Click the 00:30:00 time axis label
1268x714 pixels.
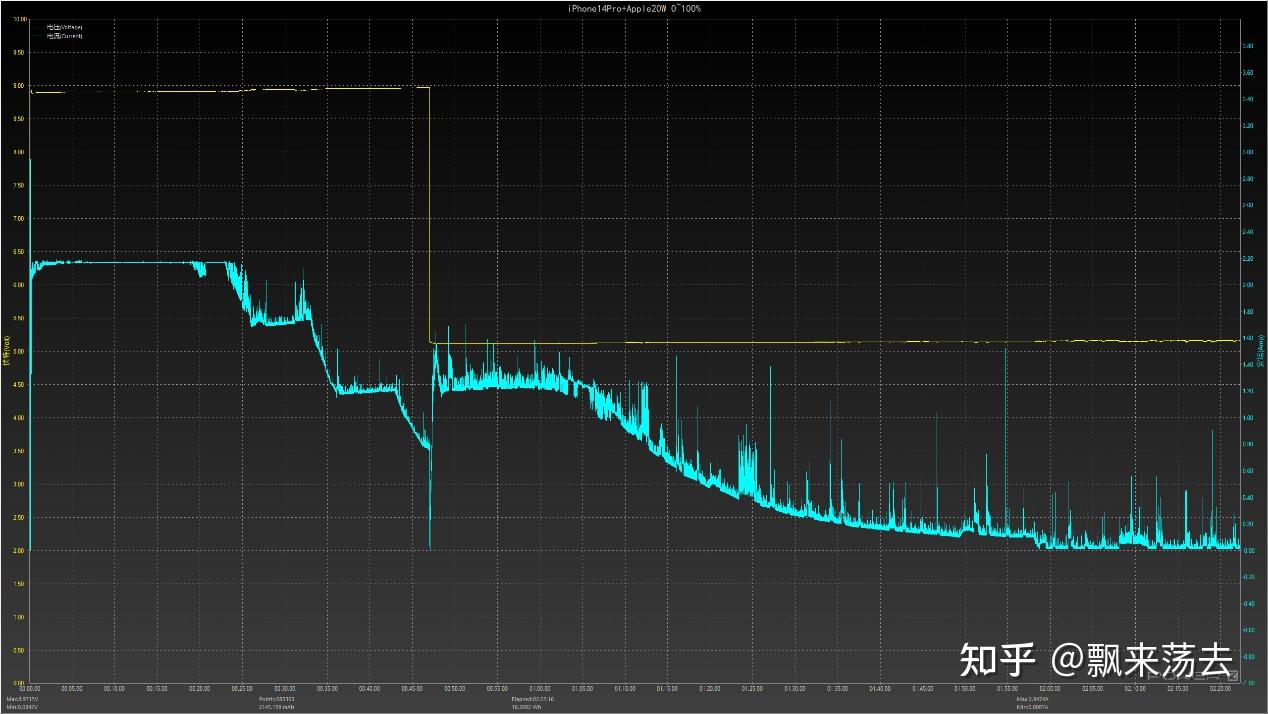[x=285, y=688]
